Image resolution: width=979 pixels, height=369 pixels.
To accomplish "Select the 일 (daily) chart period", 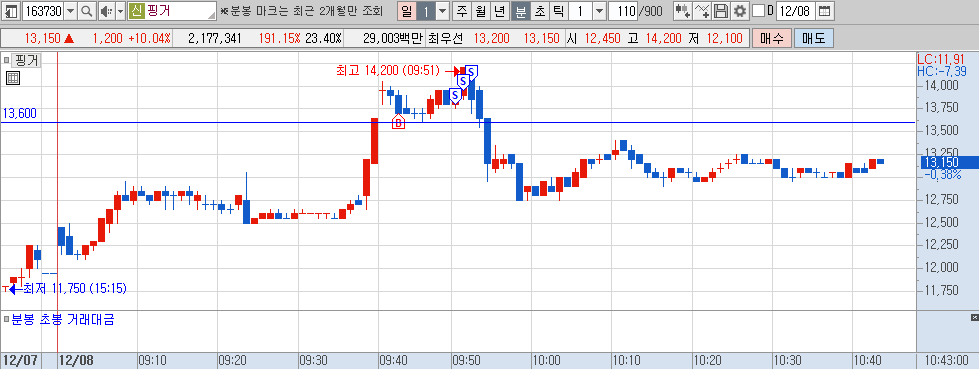I will (407, 11).
